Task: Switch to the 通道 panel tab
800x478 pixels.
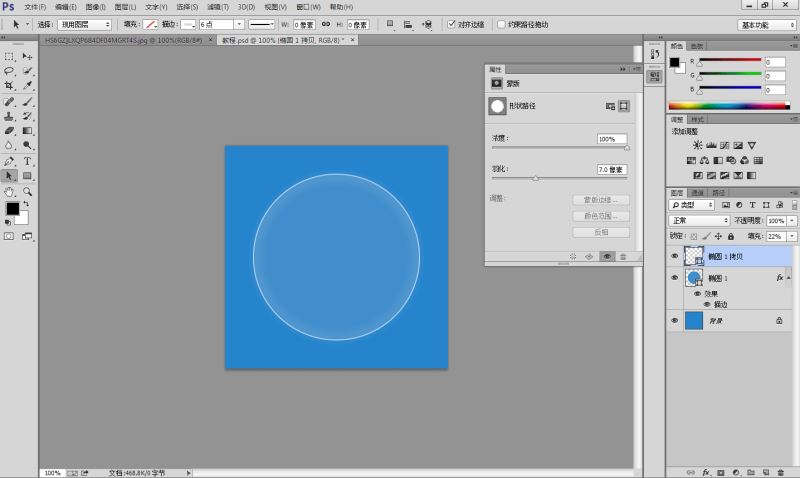Action: [x=698, y=192]
